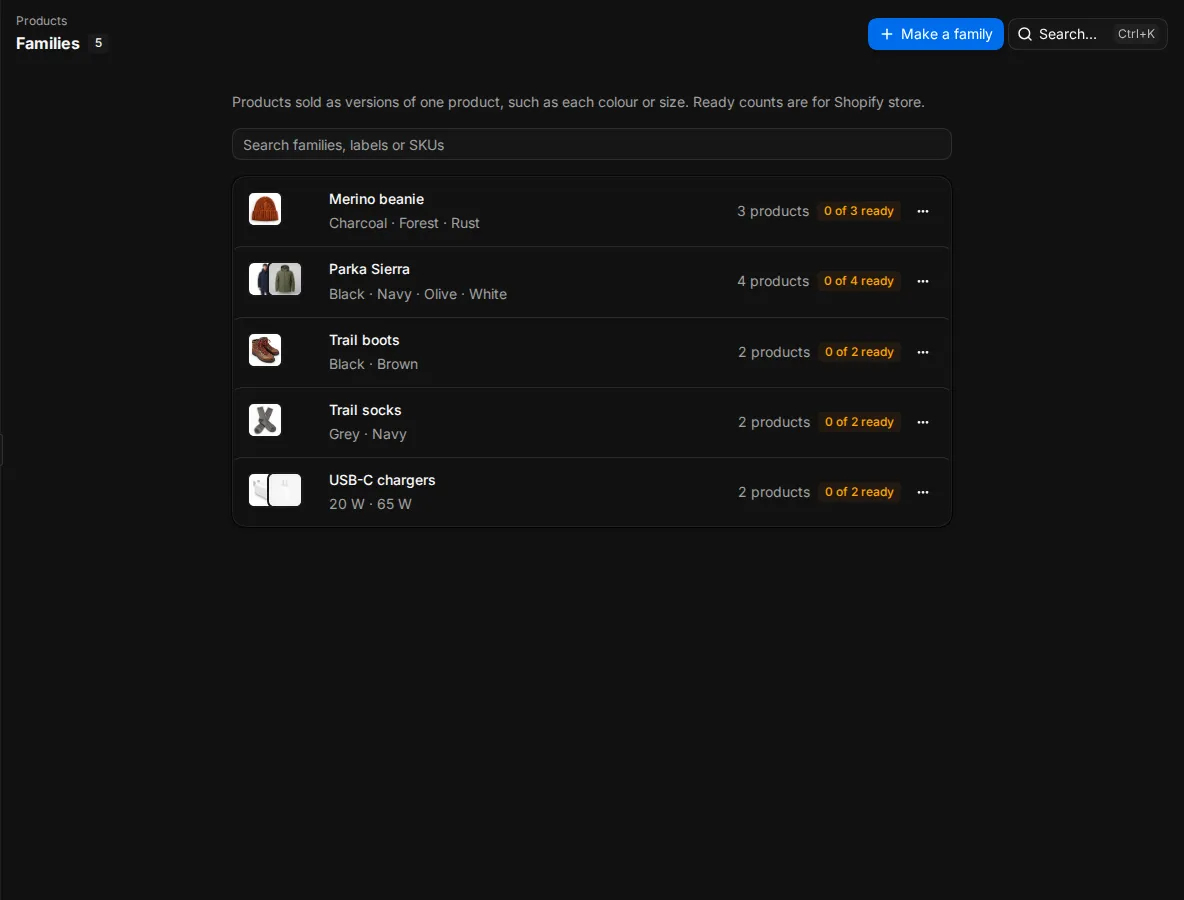
Task: Open the Trail socks family
Action: (591, 422)
